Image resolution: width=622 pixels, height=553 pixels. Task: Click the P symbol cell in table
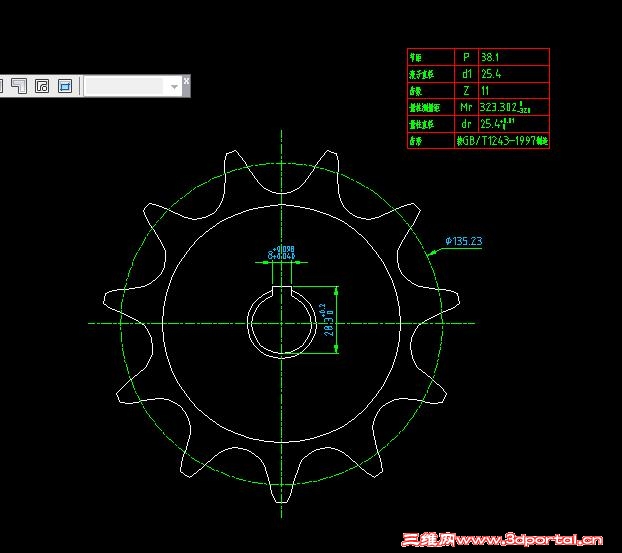tap(466, 57)
